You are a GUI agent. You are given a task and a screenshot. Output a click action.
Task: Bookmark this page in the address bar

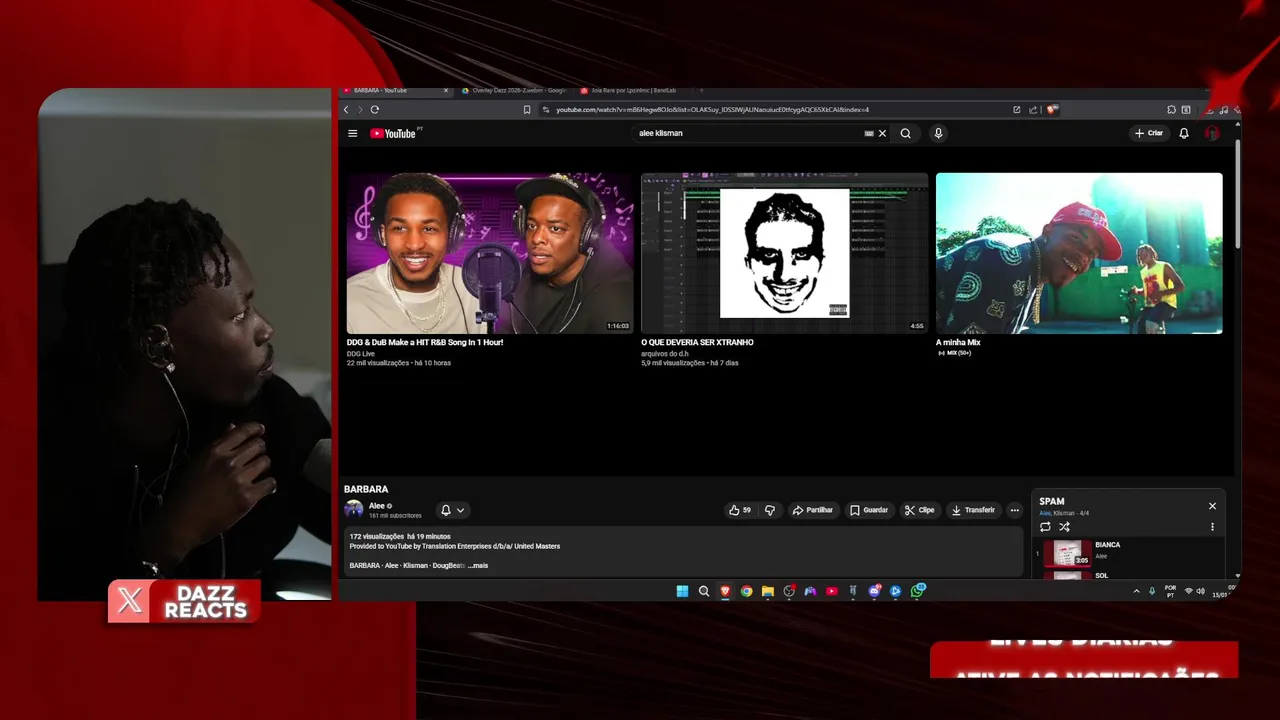(x=527, y=109)
